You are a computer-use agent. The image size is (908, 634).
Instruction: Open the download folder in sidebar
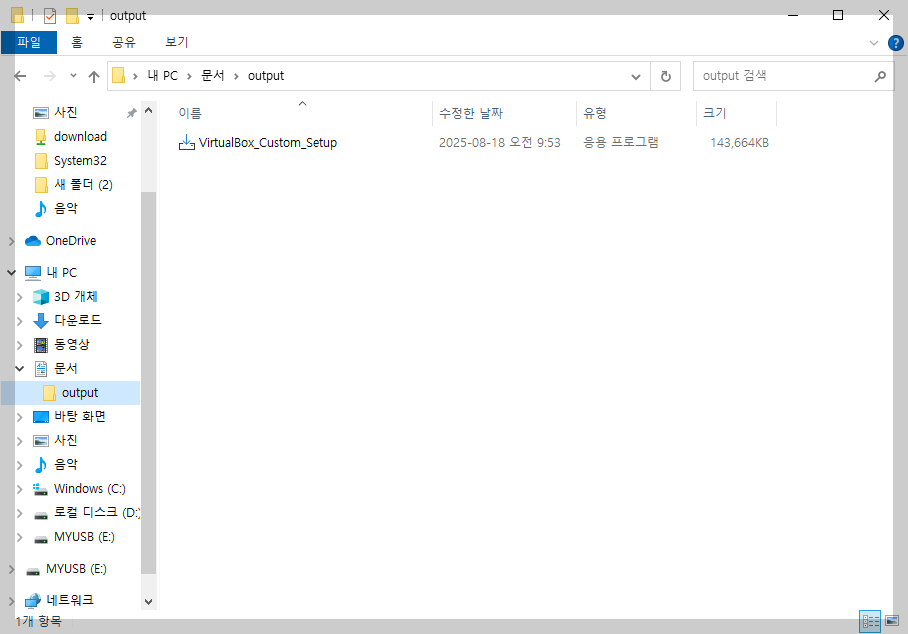(x=80, y=137)
